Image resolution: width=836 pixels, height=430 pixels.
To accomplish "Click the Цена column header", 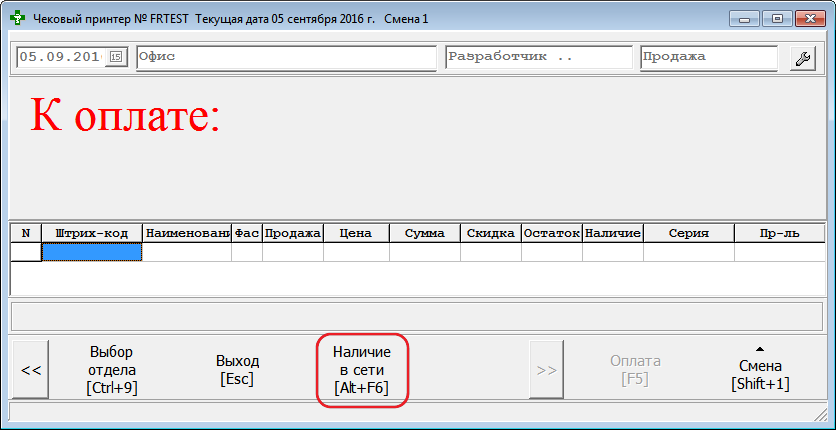I will [x=356, y=233].
